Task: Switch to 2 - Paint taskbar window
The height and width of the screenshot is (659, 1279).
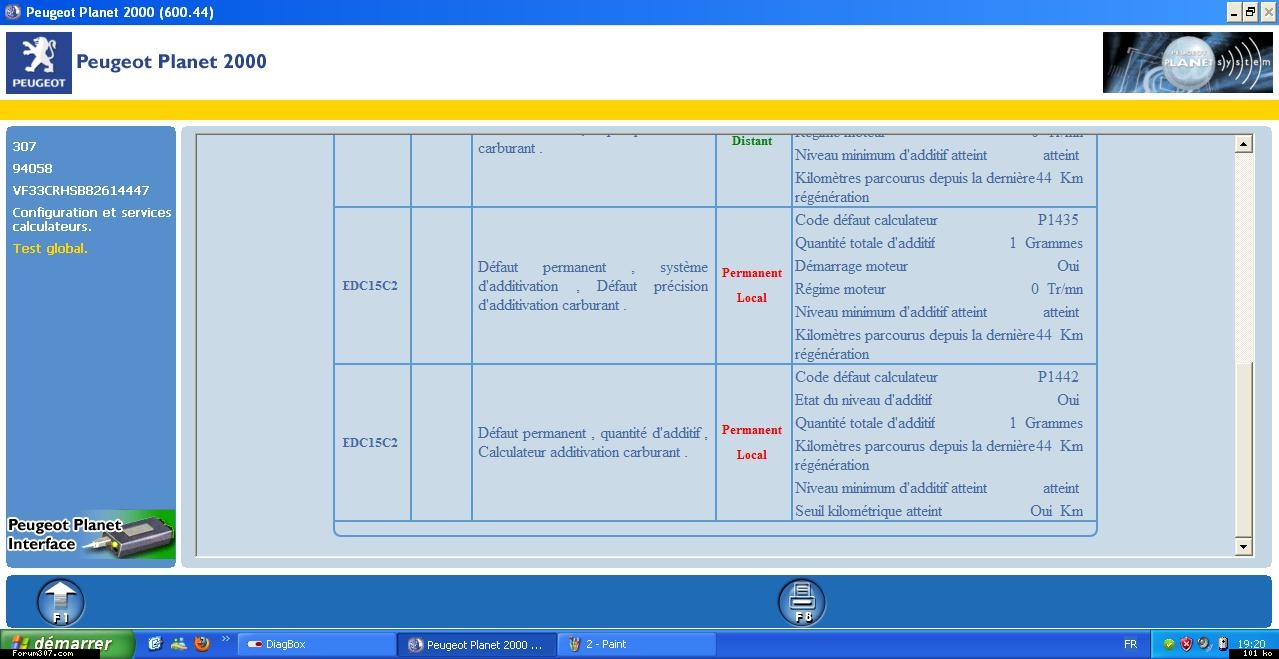Action: (x=635, y=644)
